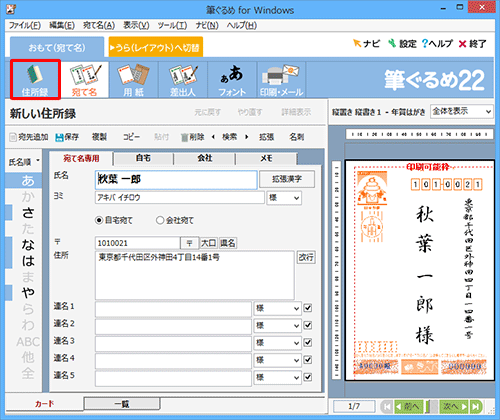Click the postcard preview thumbnail
This screenshot has height=420, width=500.
pyautogui.click(x=419, y=270)
